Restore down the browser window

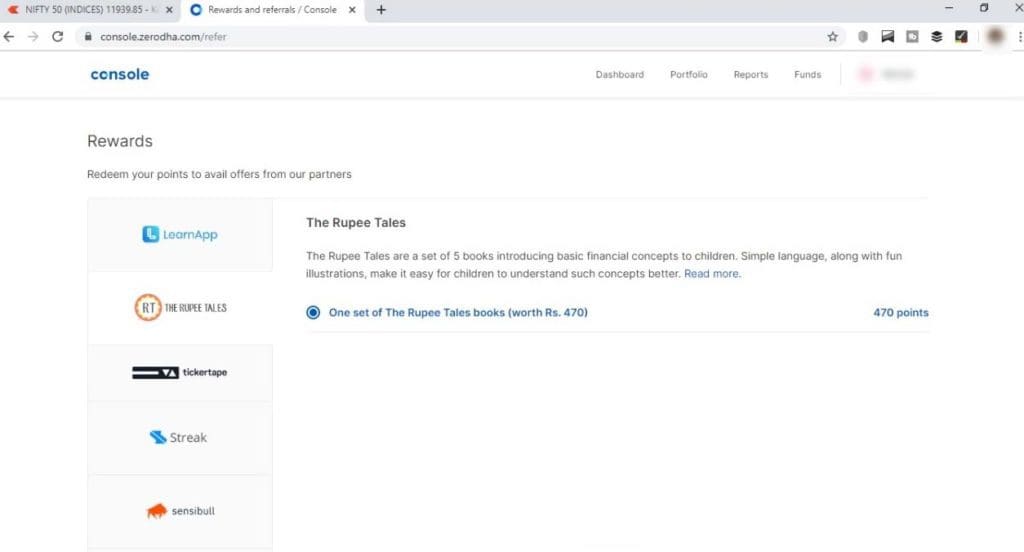click(984, 8)
